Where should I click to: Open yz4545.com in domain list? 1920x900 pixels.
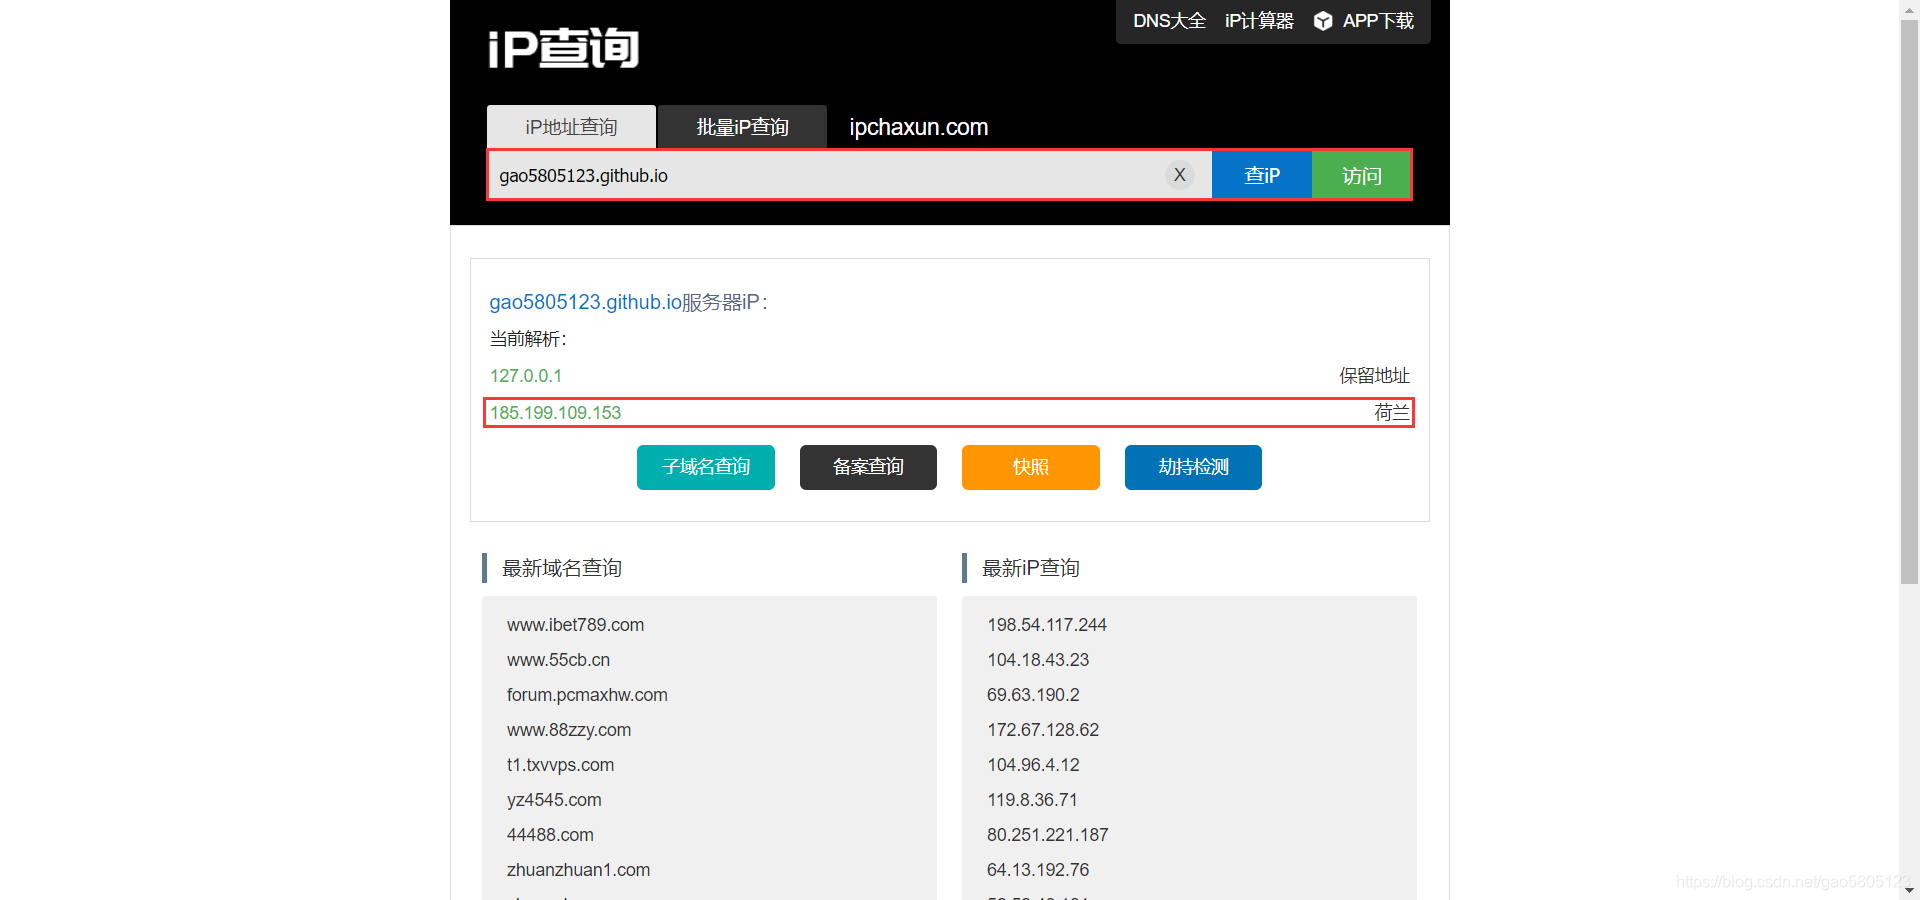554,800
